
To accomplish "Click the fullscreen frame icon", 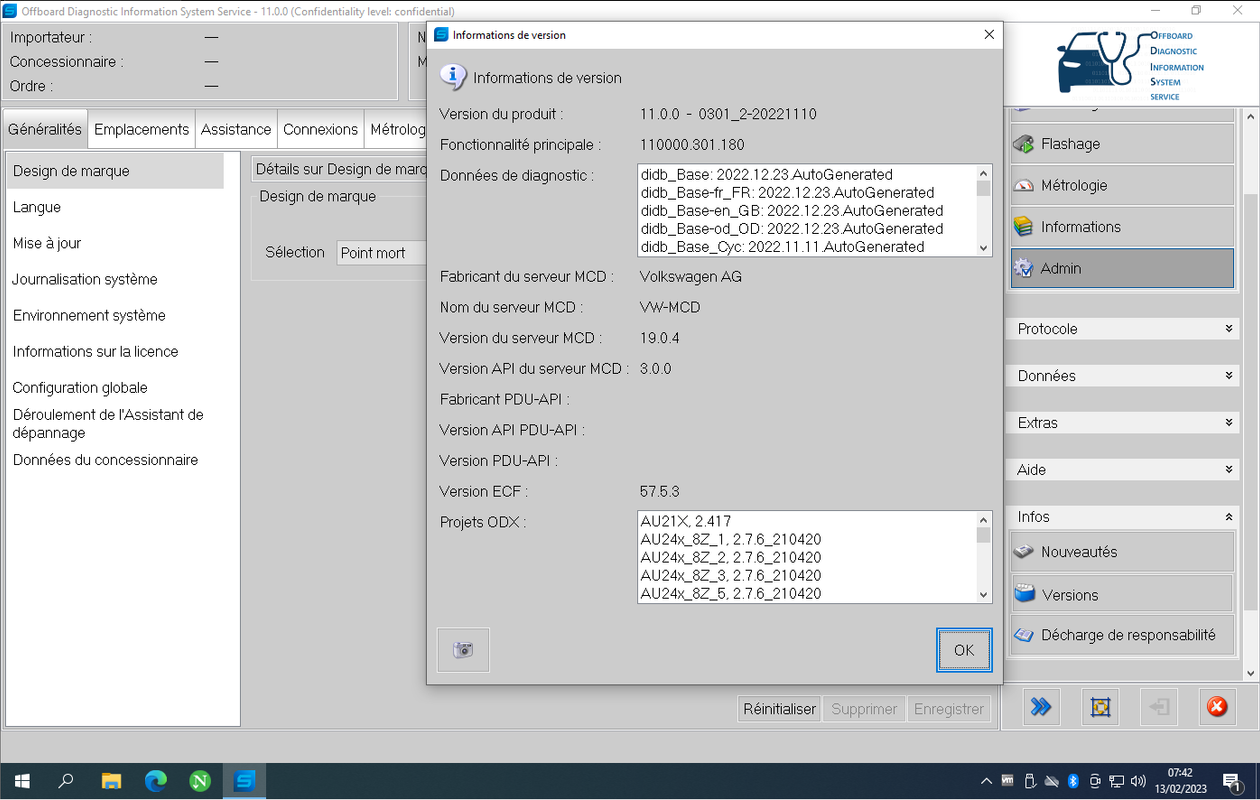I will 1100,707.
